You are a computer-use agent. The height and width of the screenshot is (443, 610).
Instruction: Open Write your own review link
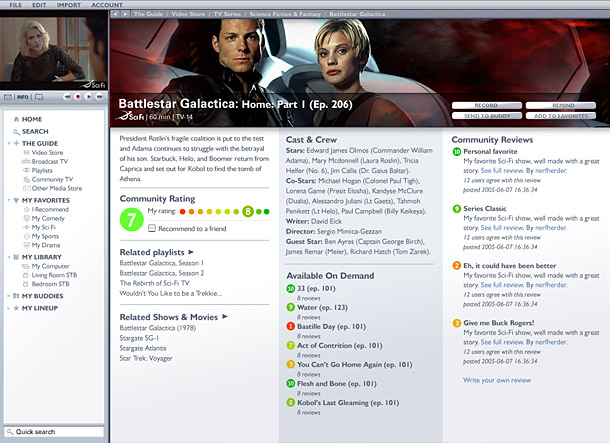[x=497, y=380]
